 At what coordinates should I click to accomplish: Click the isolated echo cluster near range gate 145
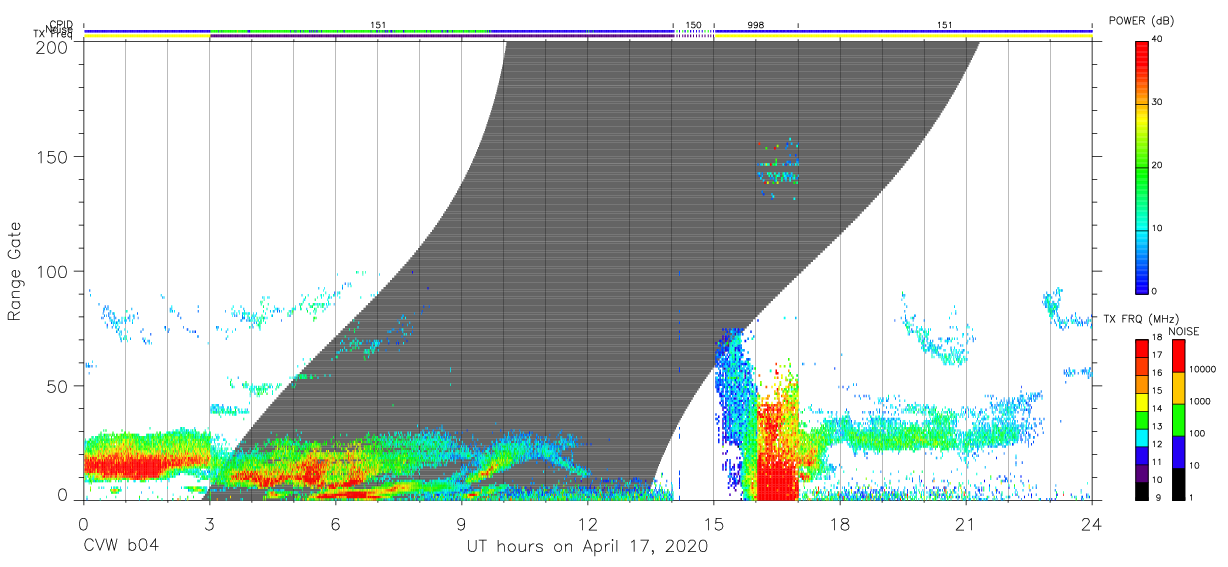tap(779, 168)
